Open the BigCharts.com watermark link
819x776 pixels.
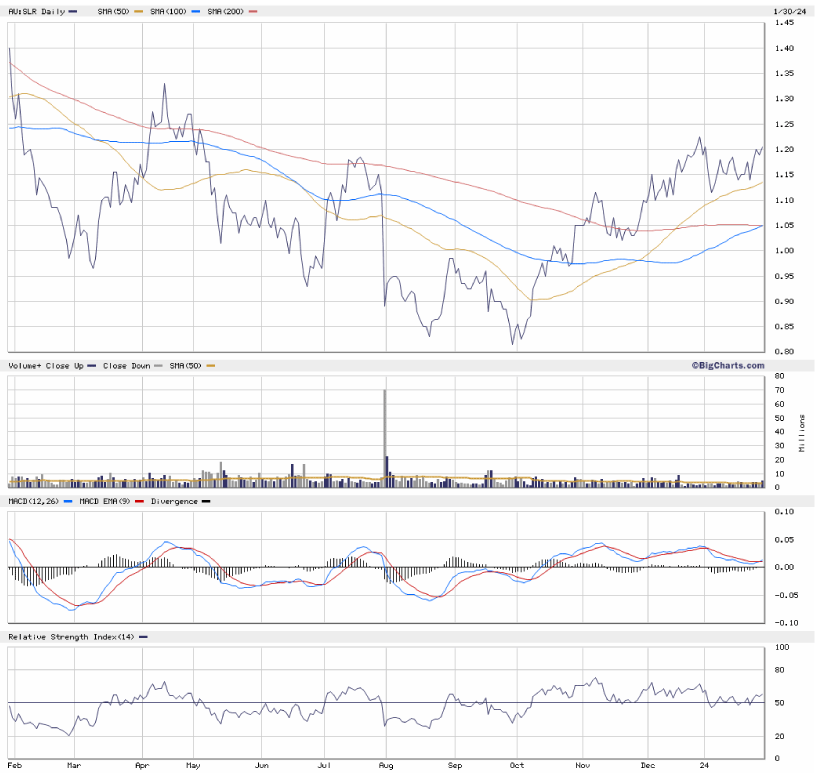click(727, 365)
